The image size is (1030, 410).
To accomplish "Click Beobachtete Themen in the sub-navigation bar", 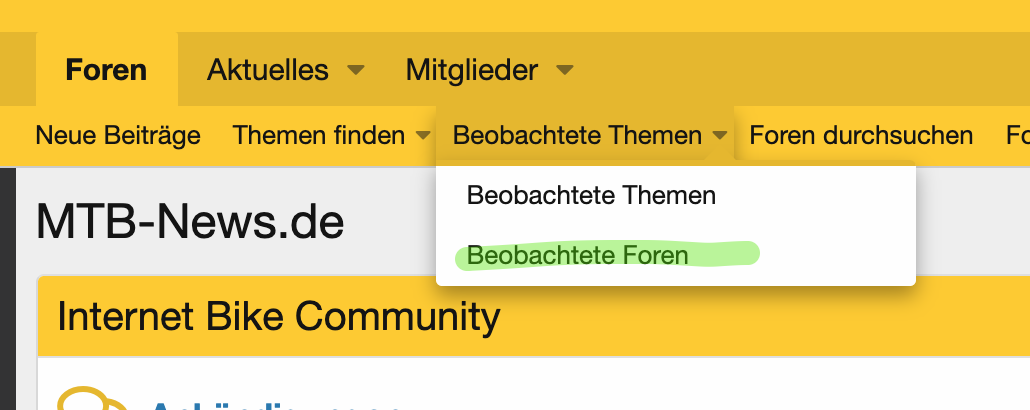I will click(x=577, y=135).
